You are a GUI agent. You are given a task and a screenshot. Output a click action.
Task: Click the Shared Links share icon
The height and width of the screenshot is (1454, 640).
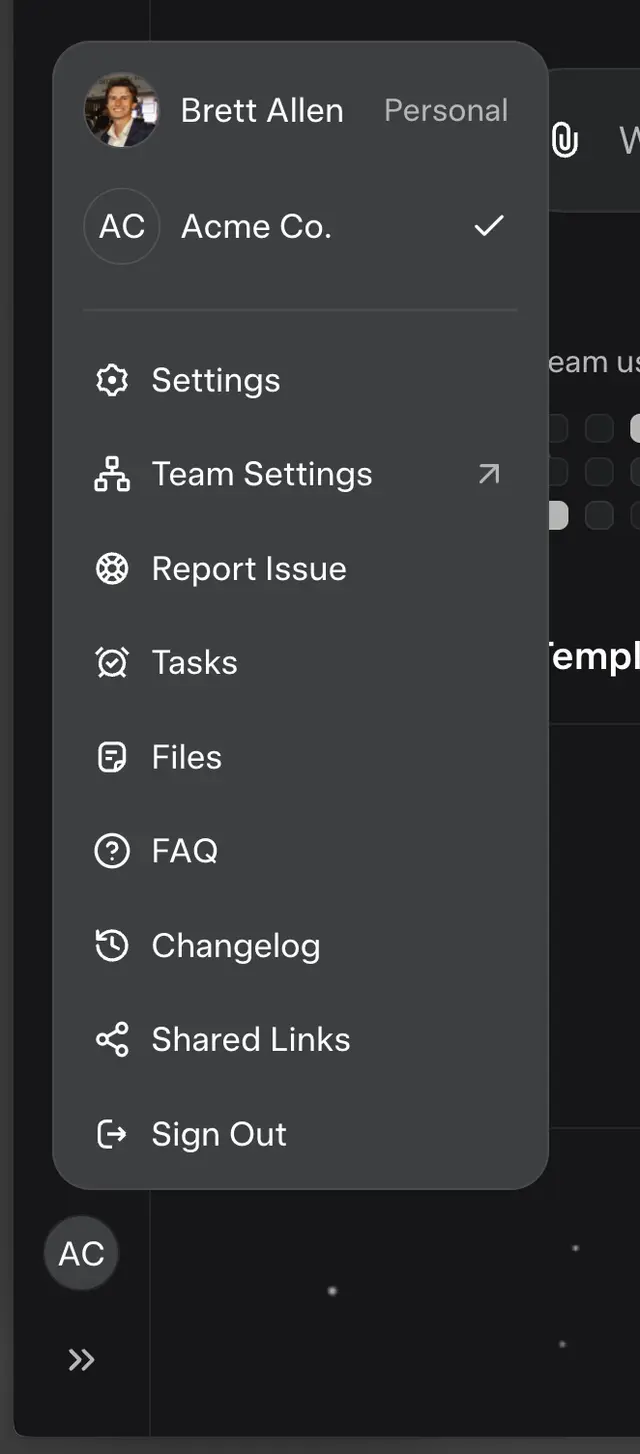pos(112,1040)
